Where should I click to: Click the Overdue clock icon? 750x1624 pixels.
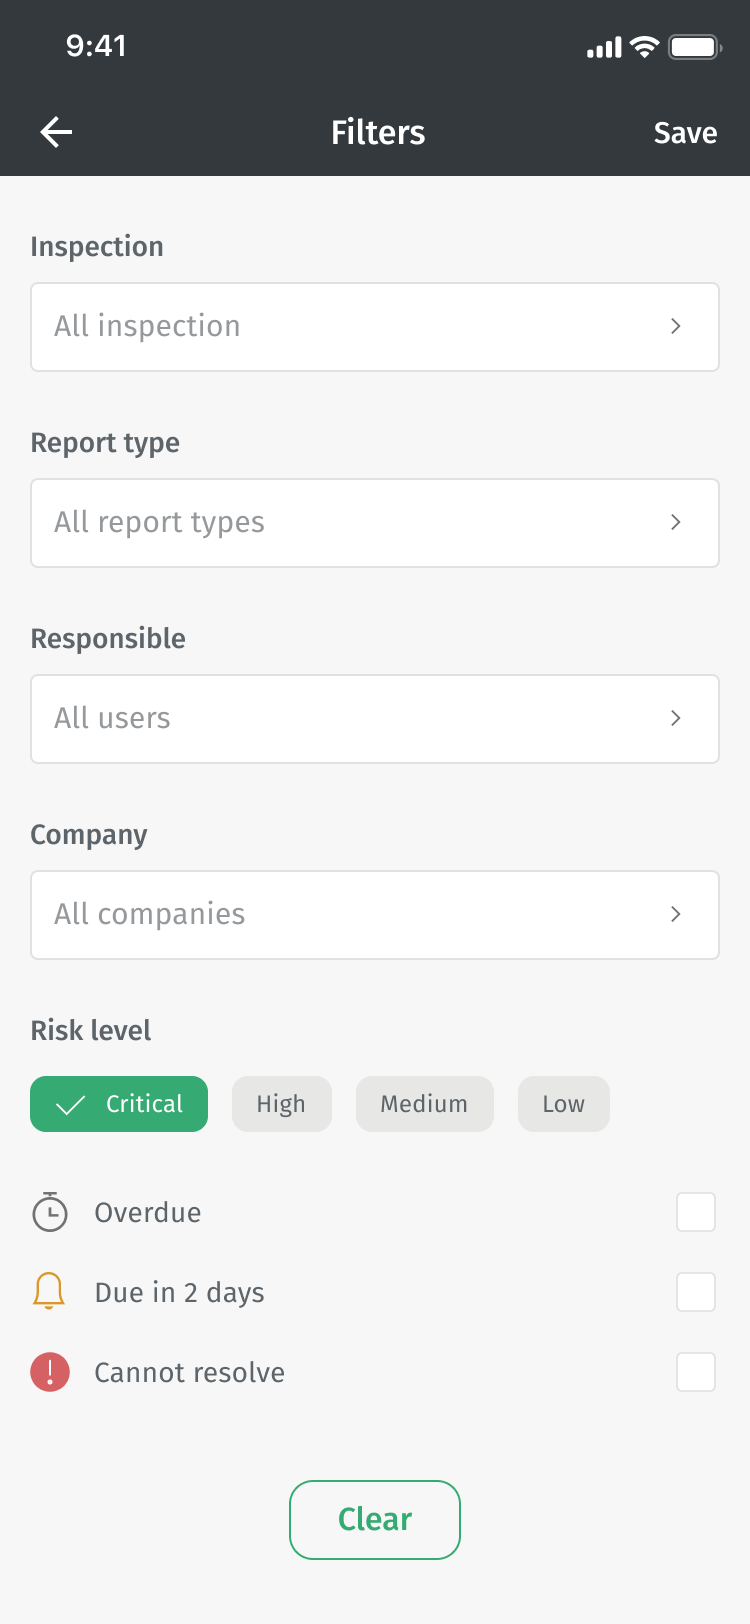coord(50,1211)
